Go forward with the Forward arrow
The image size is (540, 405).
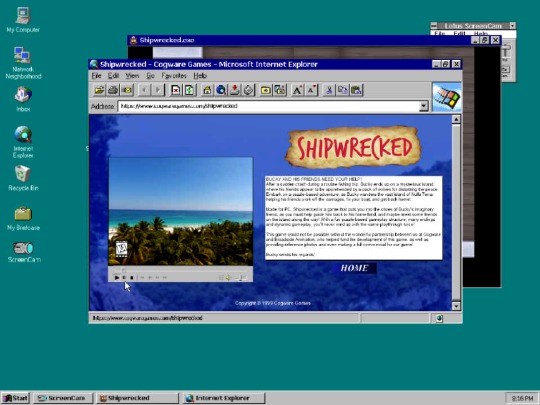point(158,90)
